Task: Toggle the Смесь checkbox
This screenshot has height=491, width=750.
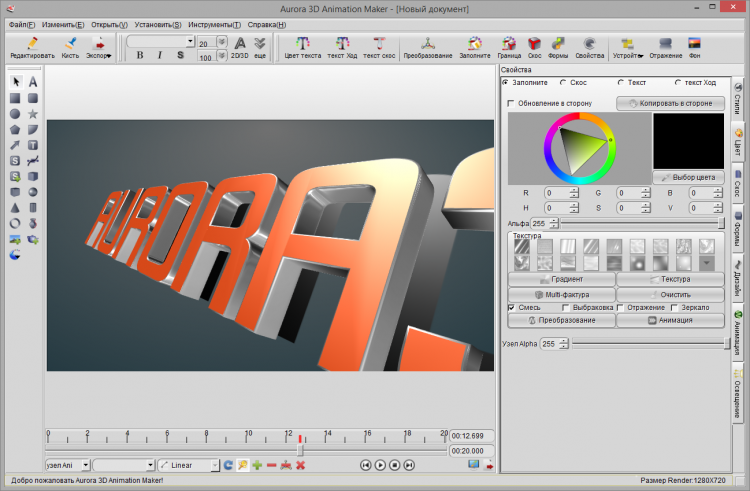Action: click(x=511, y=307)
